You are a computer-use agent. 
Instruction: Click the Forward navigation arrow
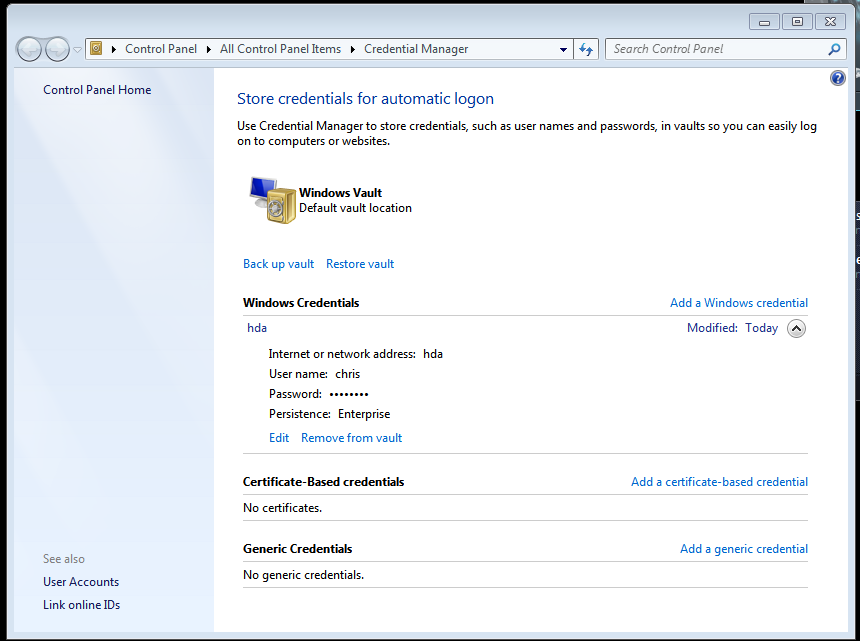click(x=57, y=49)
